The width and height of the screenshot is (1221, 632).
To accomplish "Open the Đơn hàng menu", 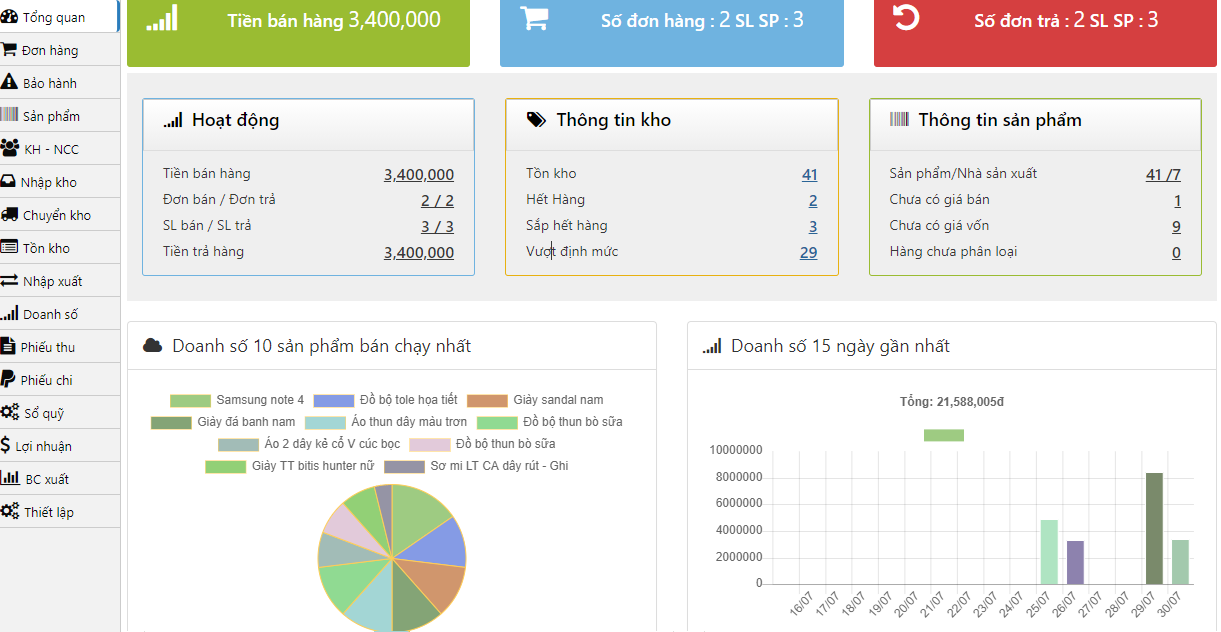I will point(49,50).
